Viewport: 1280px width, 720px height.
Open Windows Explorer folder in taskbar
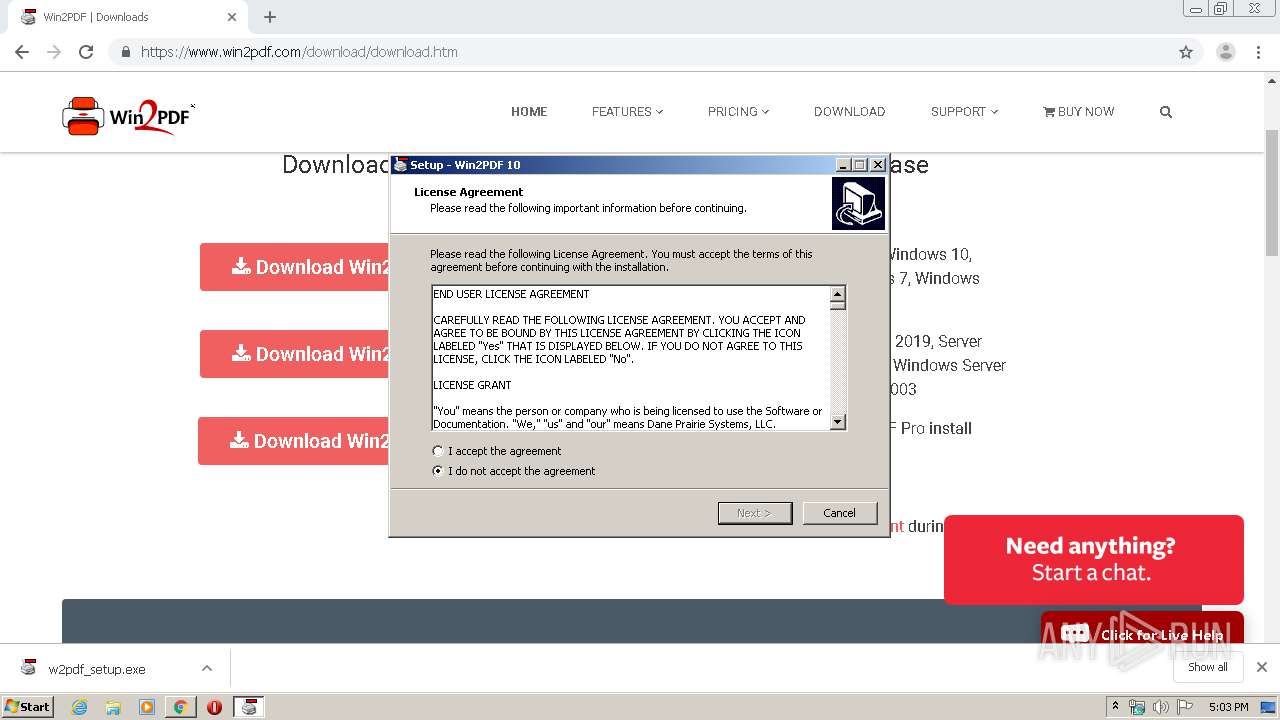pyautogui.click(x=113, y=707)
